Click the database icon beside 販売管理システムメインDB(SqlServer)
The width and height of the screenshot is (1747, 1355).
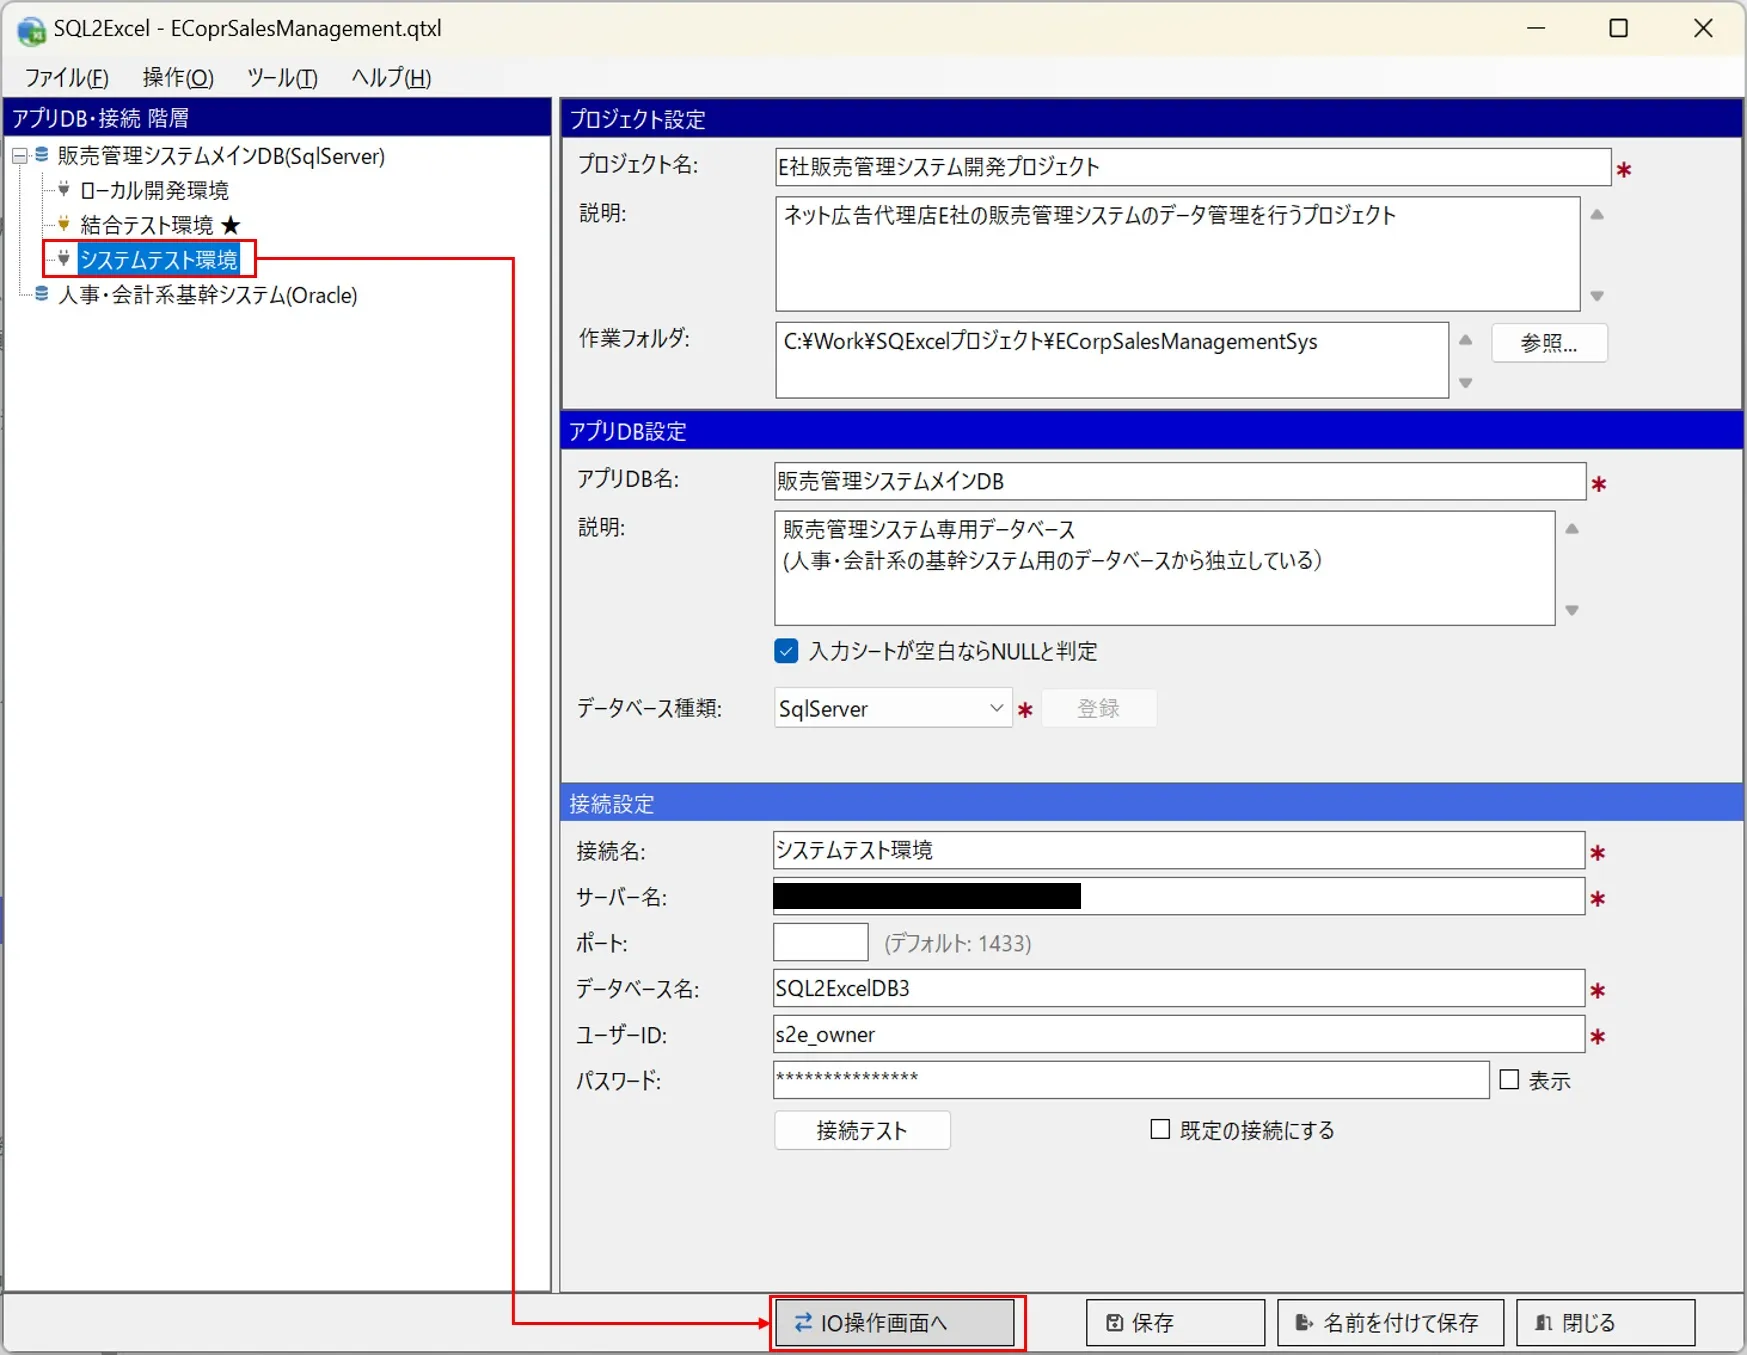click(x=42, y=155)
